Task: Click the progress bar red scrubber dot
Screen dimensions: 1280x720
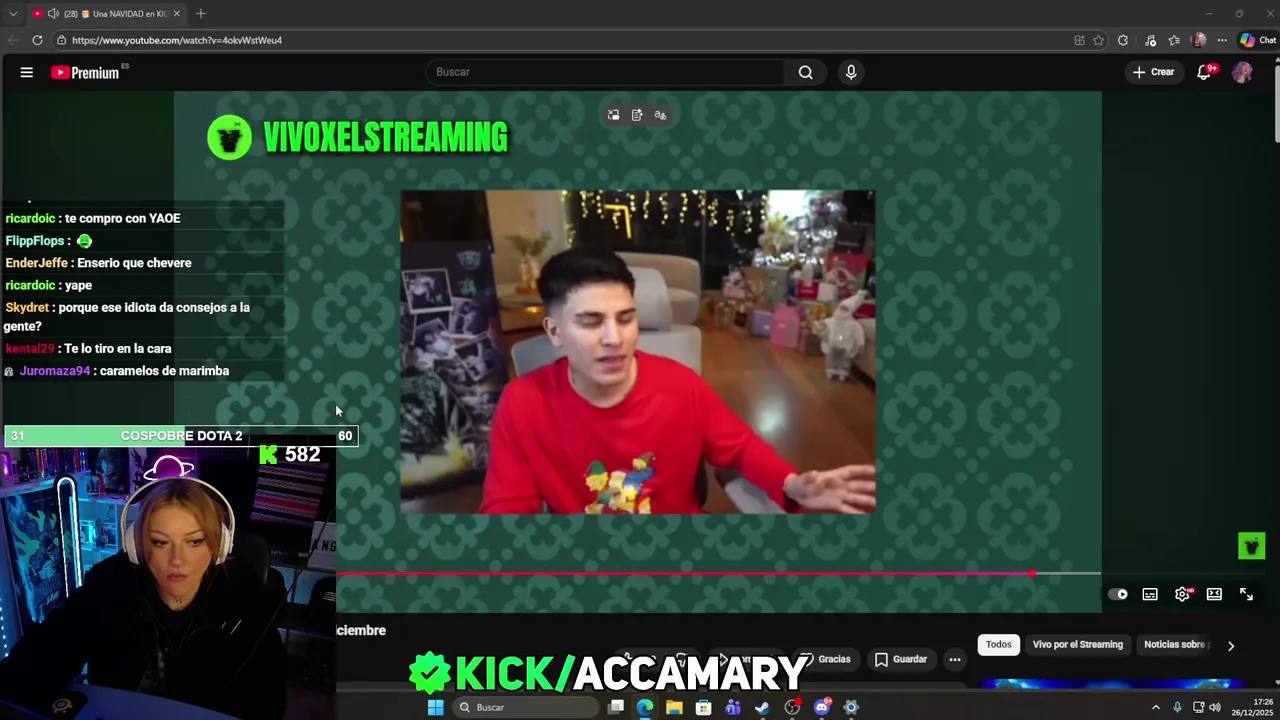Action: pyautogui.click(x=1031, y=574)
